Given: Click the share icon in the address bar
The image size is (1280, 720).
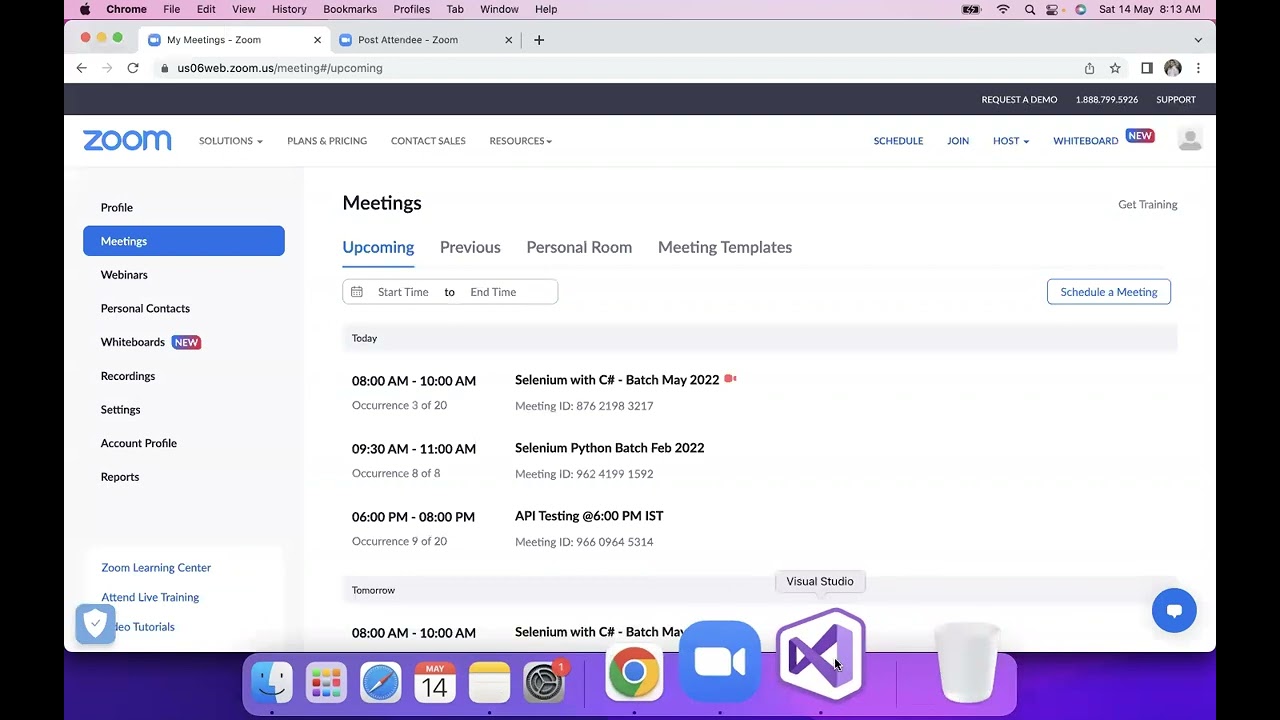Looking at the screenshot, I should 1089,68.
